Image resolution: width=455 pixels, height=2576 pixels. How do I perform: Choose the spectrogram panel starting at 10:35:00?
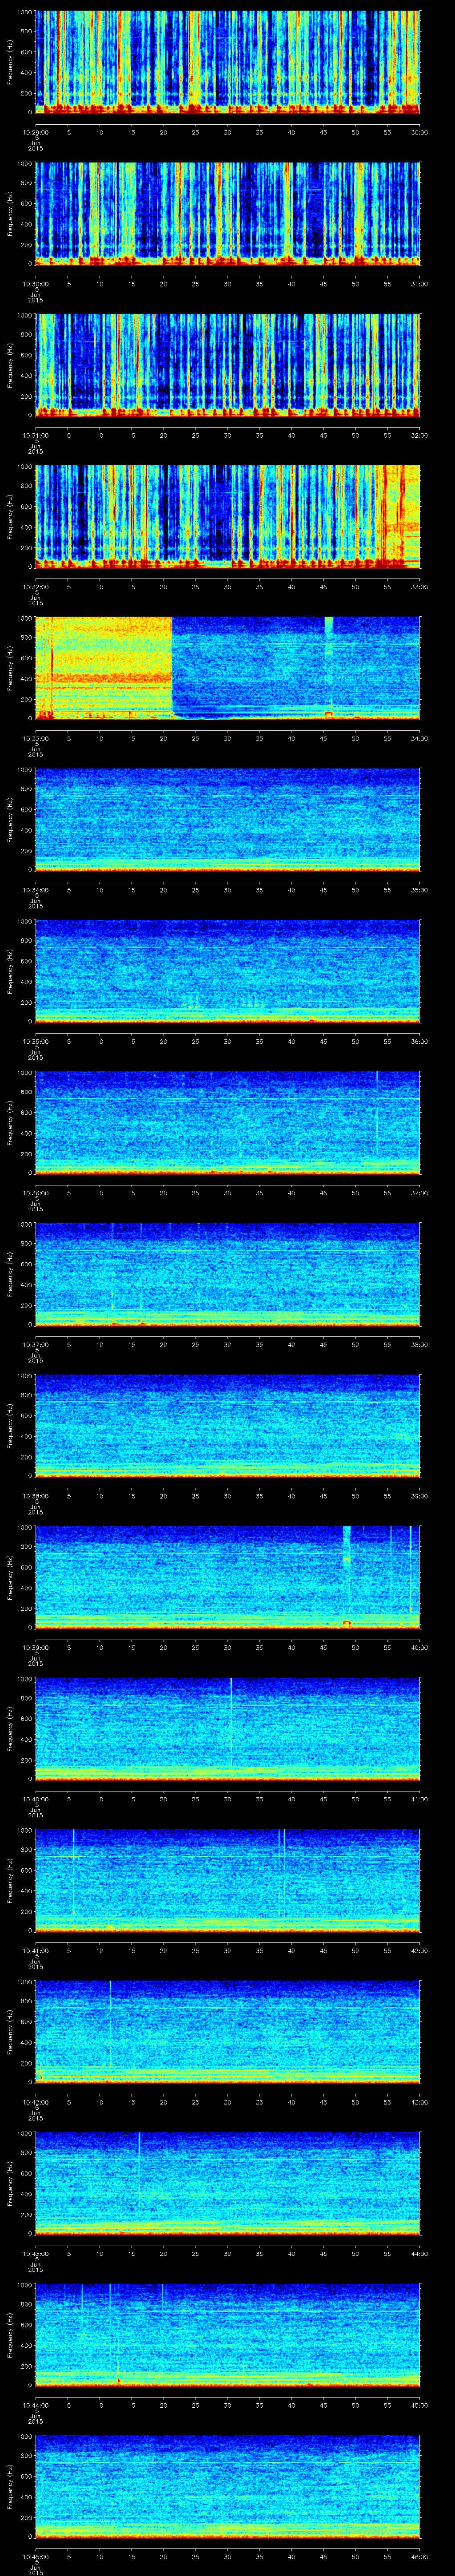228,971
